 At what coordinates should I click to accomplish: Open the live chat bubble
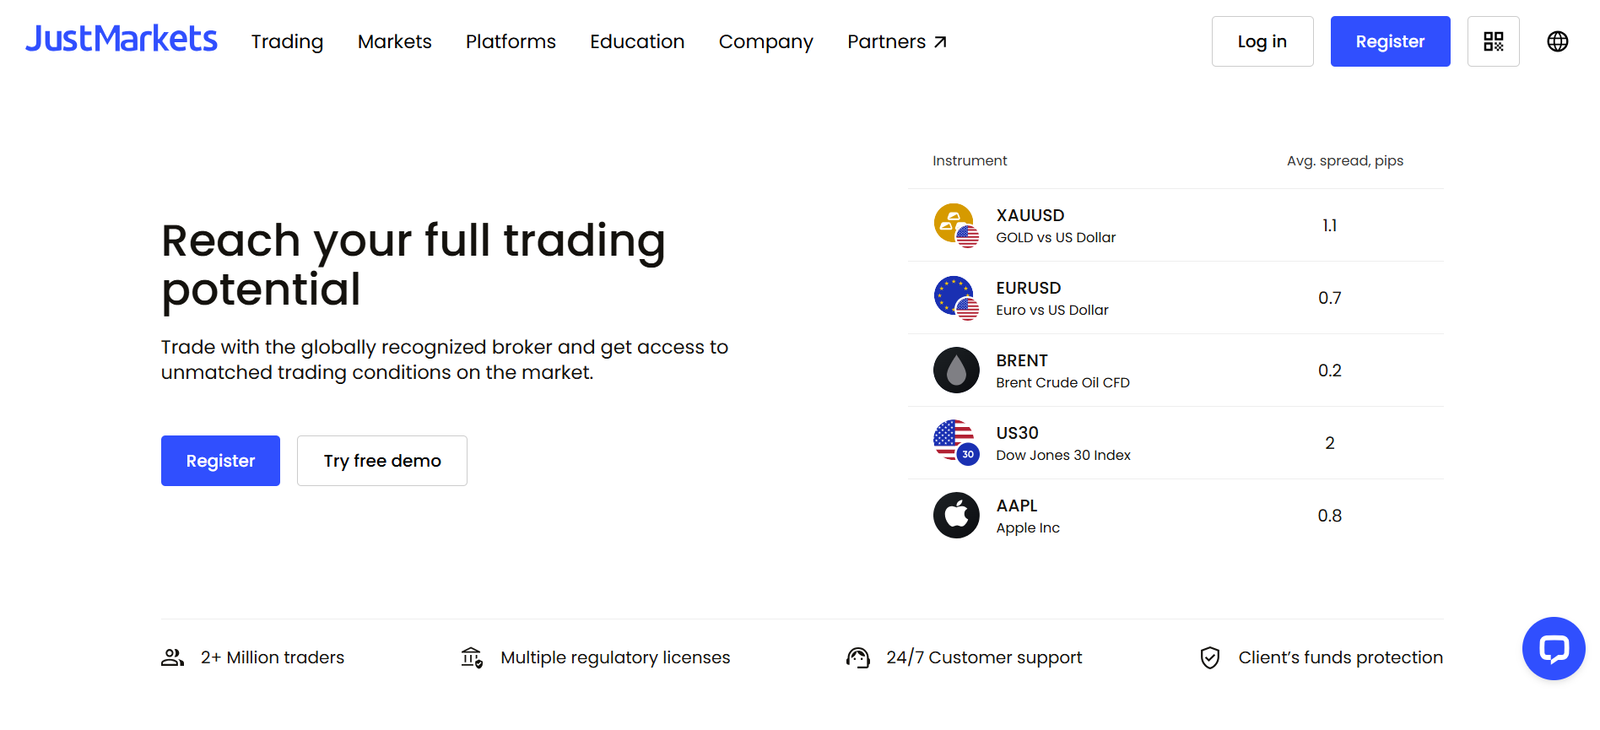(1553, 649)
